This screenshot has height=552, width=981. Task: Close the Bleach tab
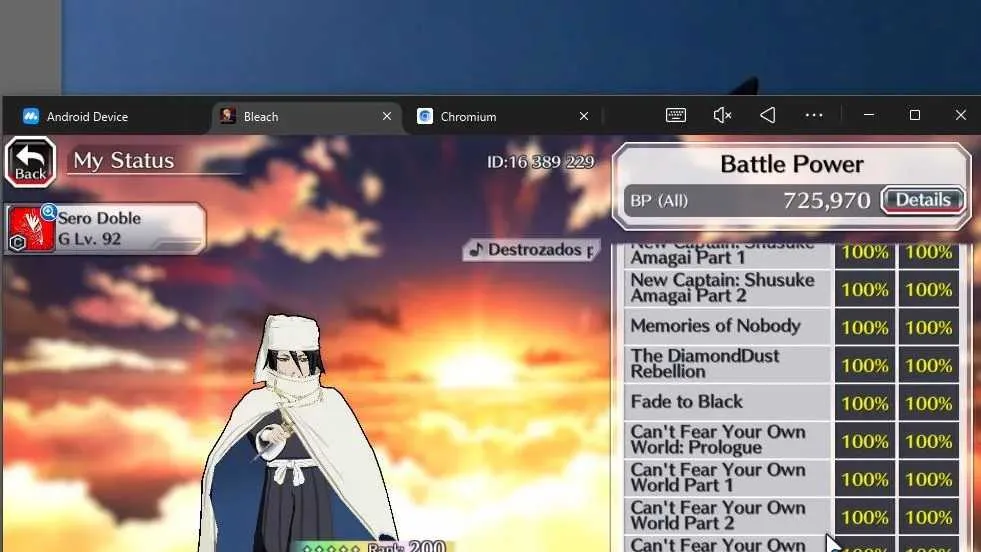click(387, 116)
